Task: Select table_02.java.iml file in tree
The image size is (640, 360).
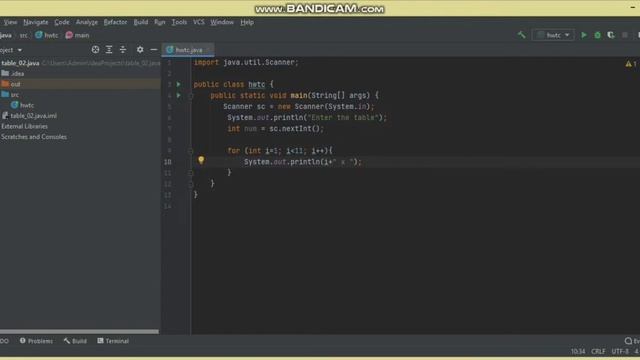Action: (x=33, y=116)
